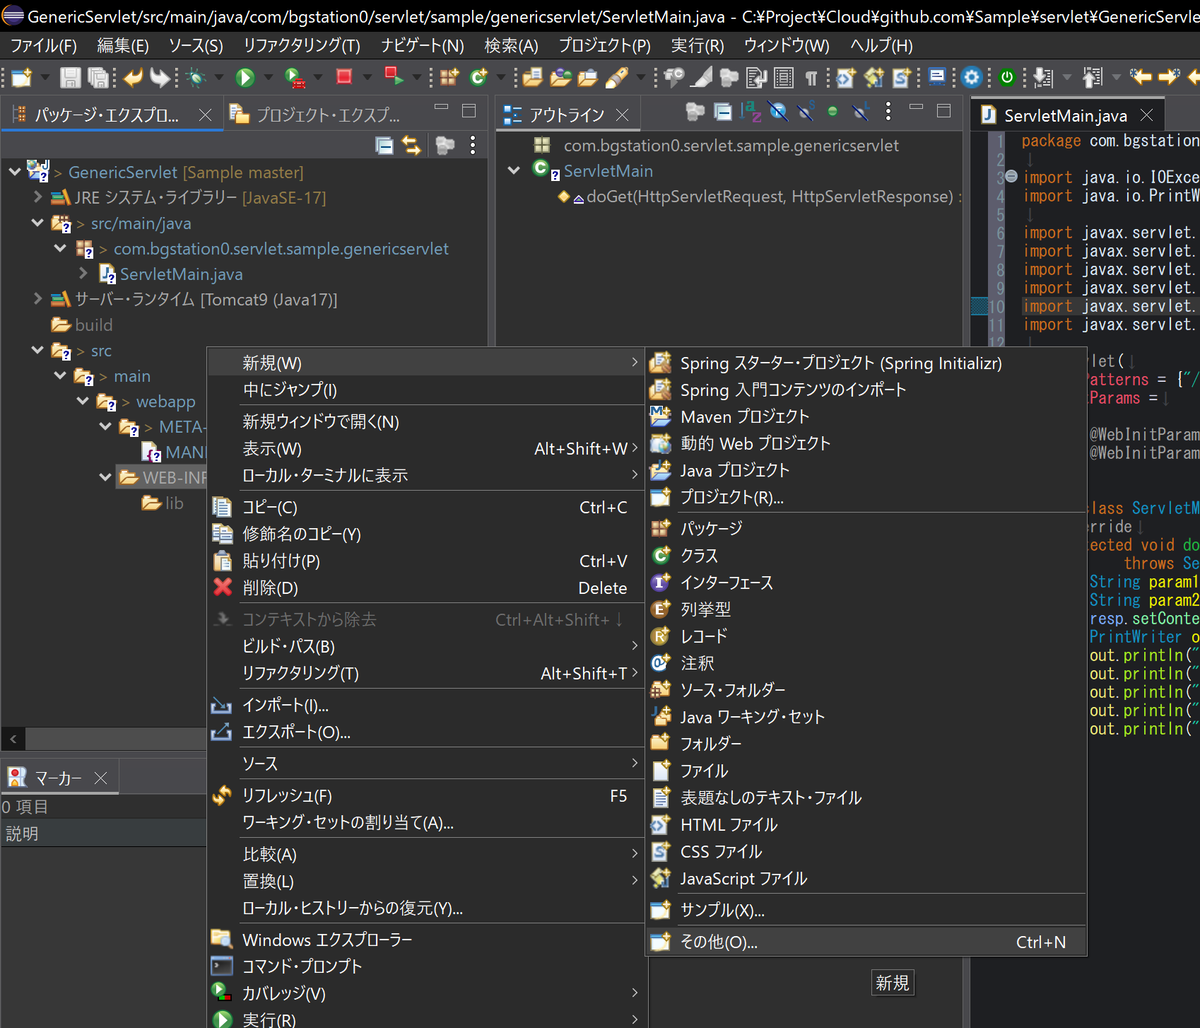Collapse the src/main/java source folder
The image size is (1200, 1028).
[38, 223]
